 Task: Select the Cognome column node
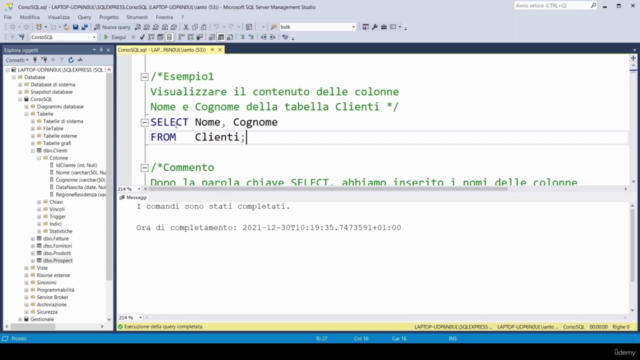[80, 180]
